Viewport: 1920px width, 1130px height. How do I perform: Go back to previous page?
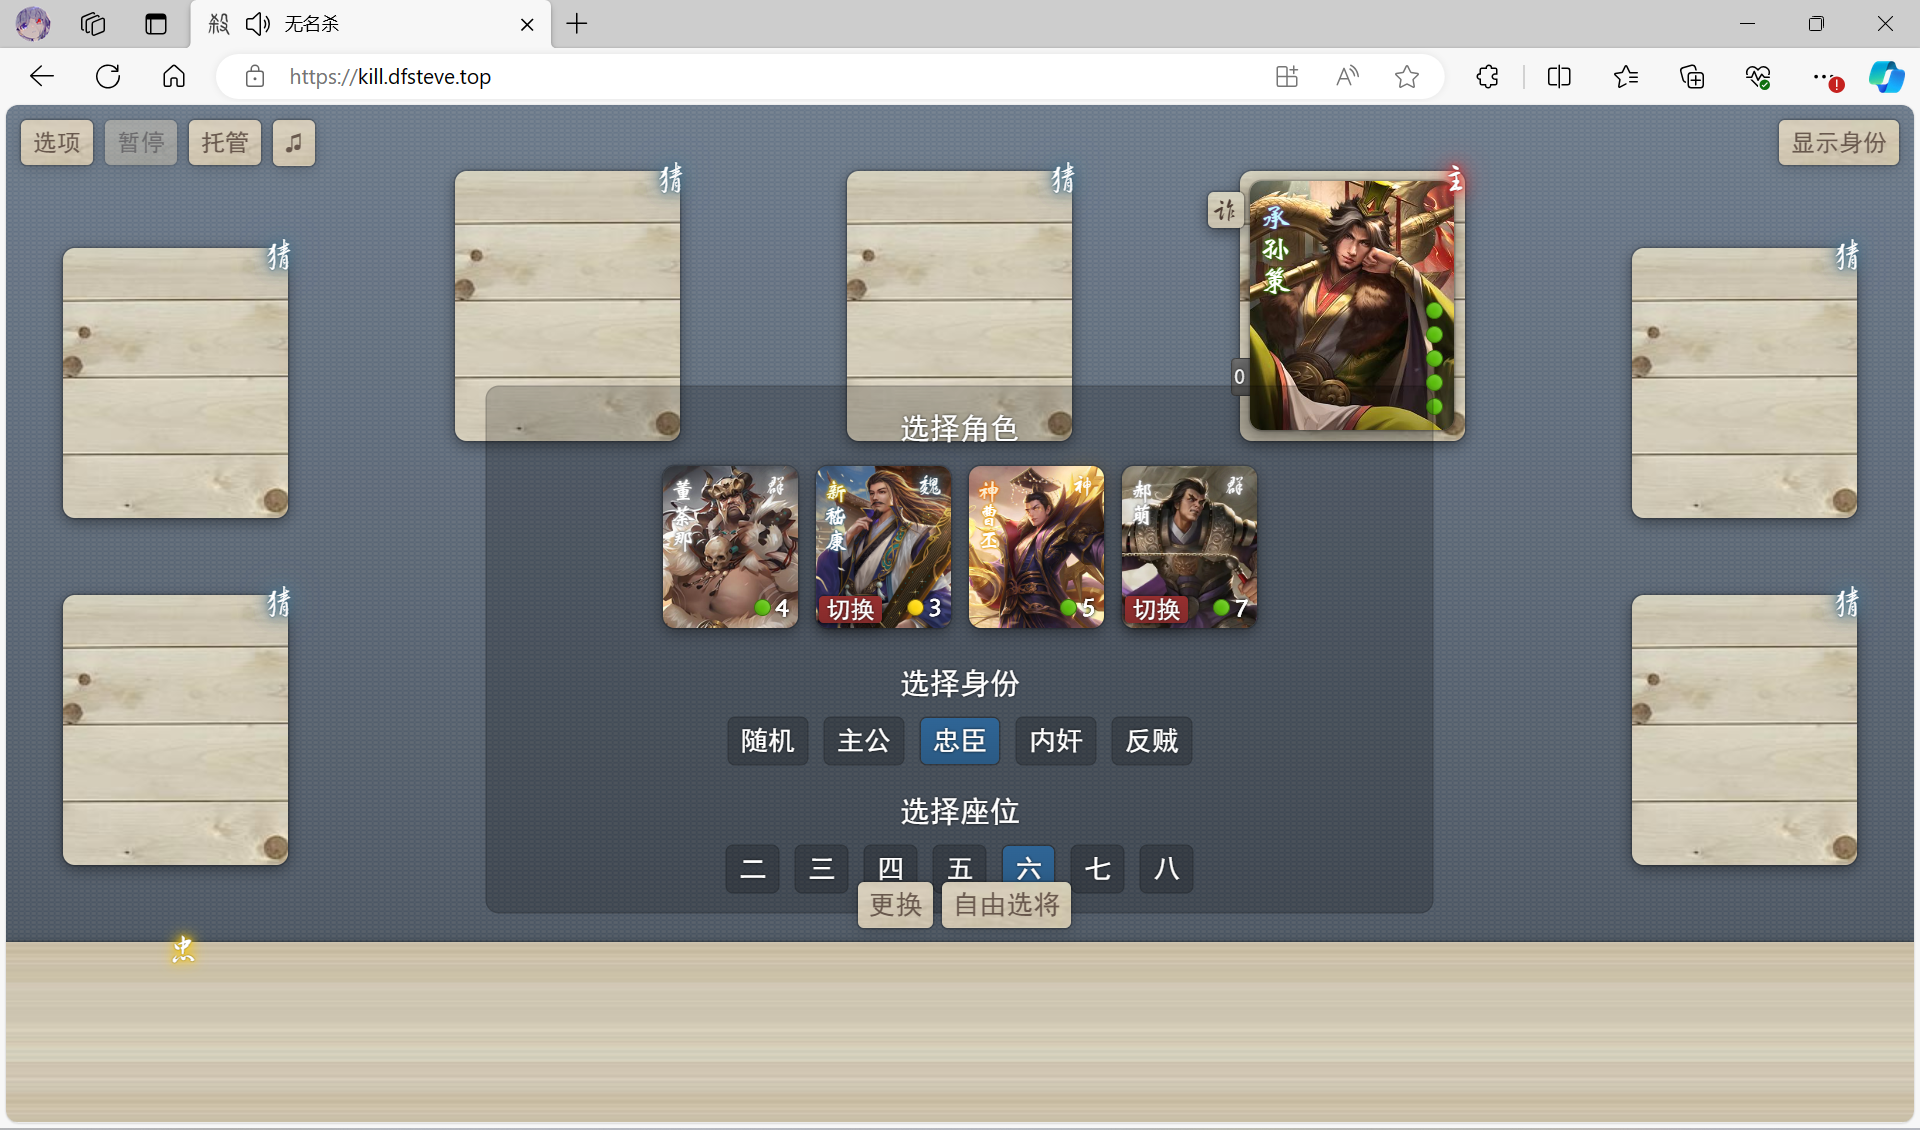42,77
